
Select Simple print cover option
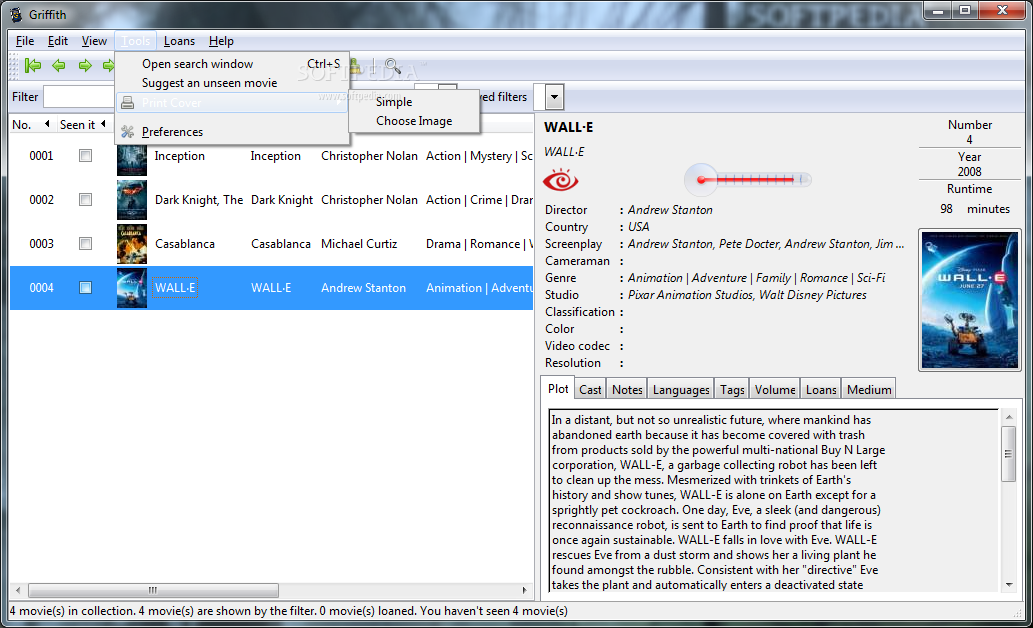[414, 101]
